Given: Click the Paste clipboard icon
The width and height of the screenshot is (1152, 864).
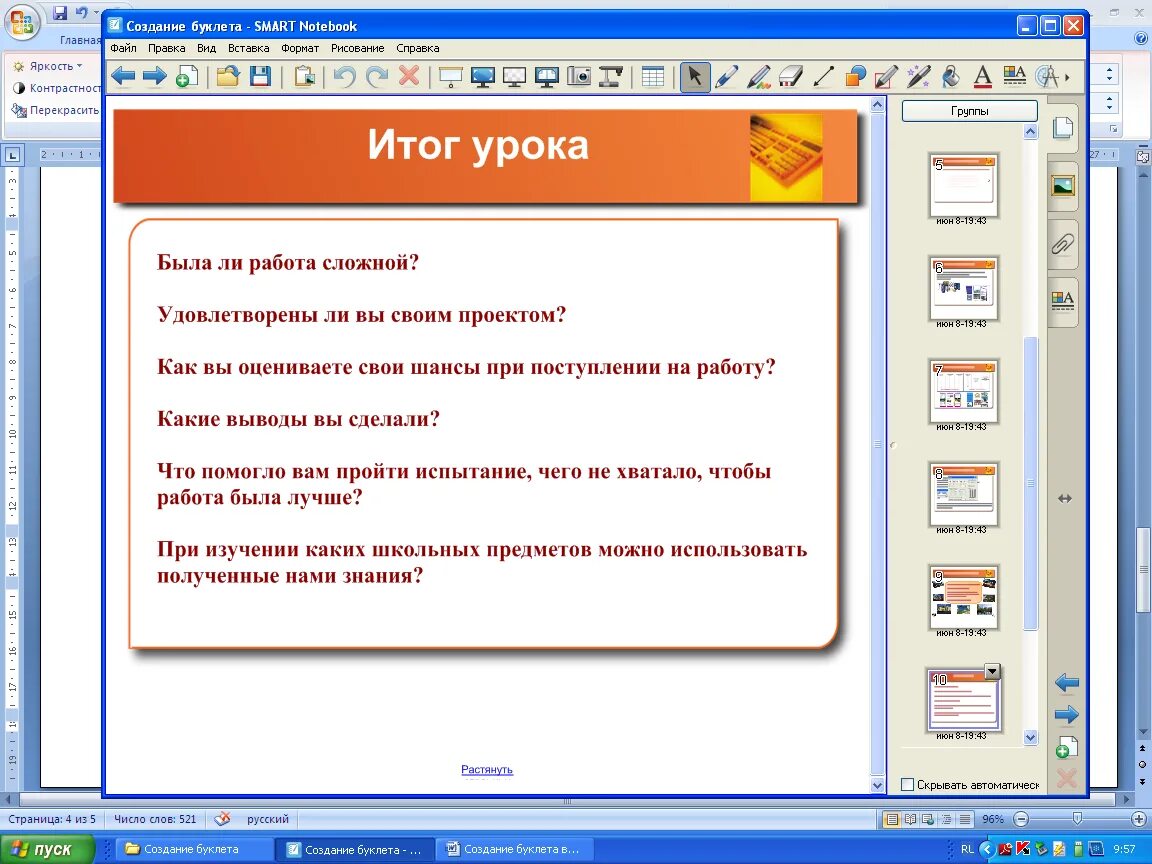Looking at the screenshot, I should [x=304, y=76].
